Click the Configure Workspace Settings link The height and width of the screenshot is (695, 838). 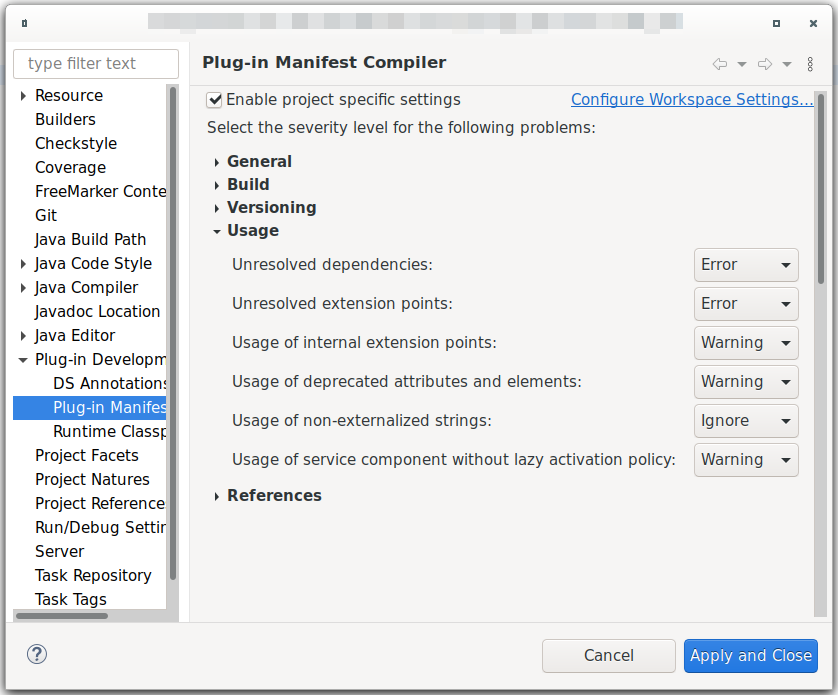pos(692,99)
